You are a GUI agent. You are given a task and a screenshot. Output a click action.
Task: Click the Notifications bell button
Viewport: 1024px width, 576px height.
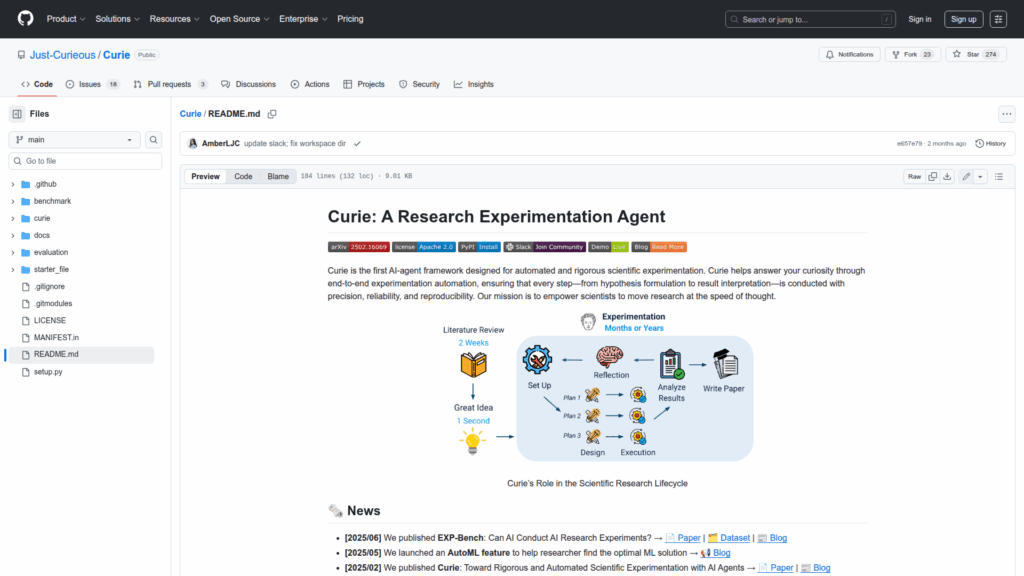point(849,55)
